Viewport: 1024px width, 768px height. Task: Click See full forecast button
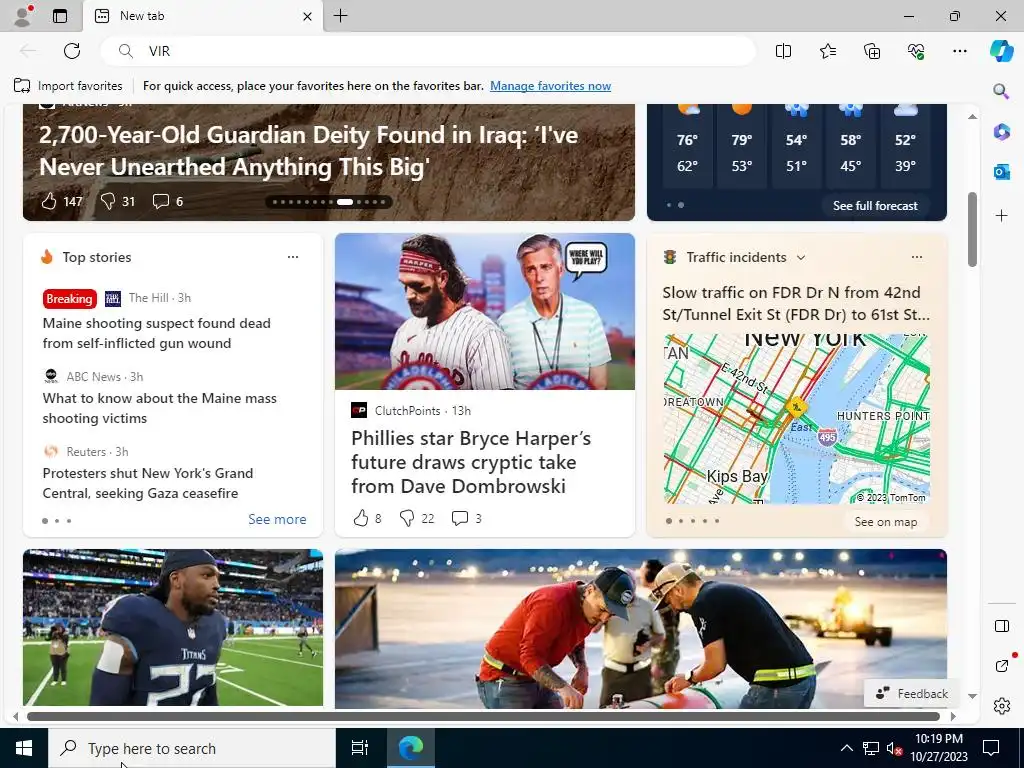pos(875,206)
